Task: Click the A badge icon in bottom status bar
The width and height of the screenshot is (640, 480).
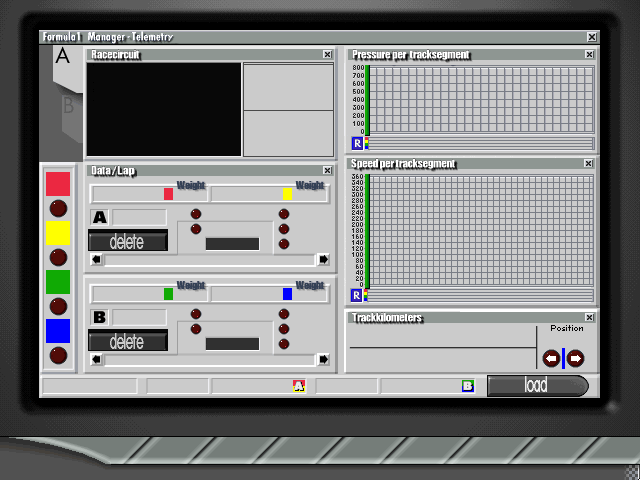Action: coord(299,386)
